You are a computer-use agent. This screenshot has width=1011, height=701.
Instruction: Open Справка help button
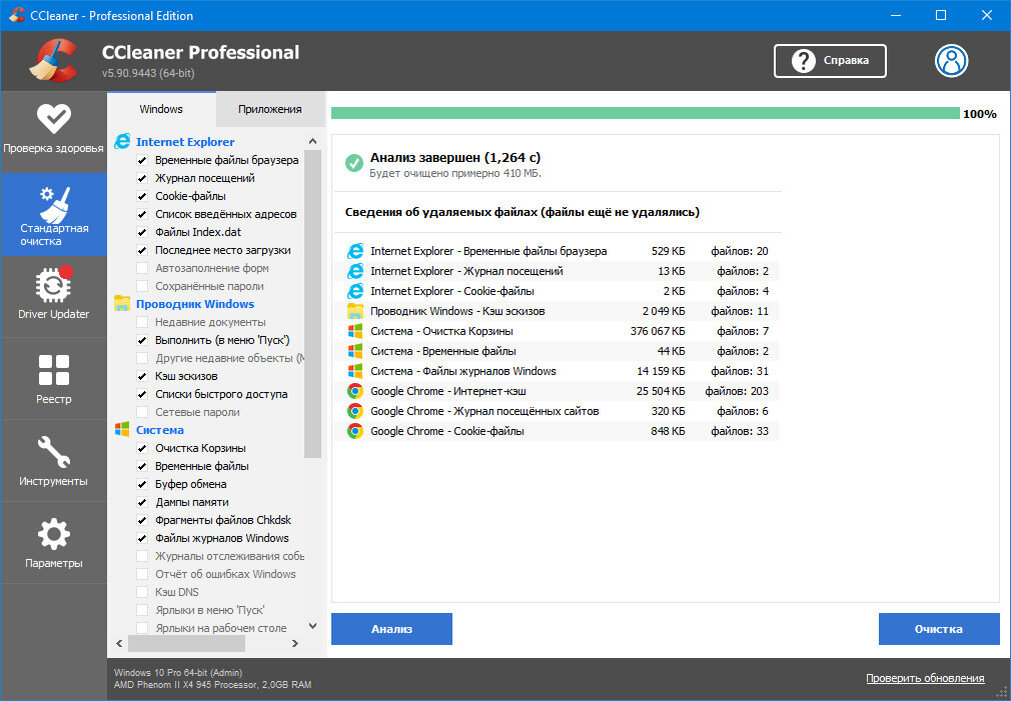tap(830, 61)
